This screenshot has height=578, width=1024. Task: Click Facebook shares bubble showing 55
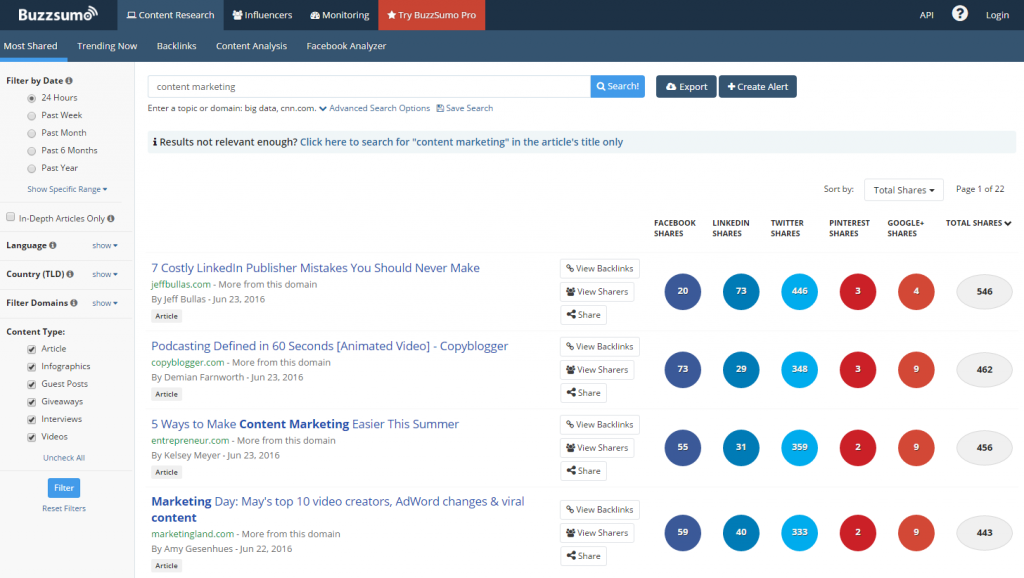[682, 447]
